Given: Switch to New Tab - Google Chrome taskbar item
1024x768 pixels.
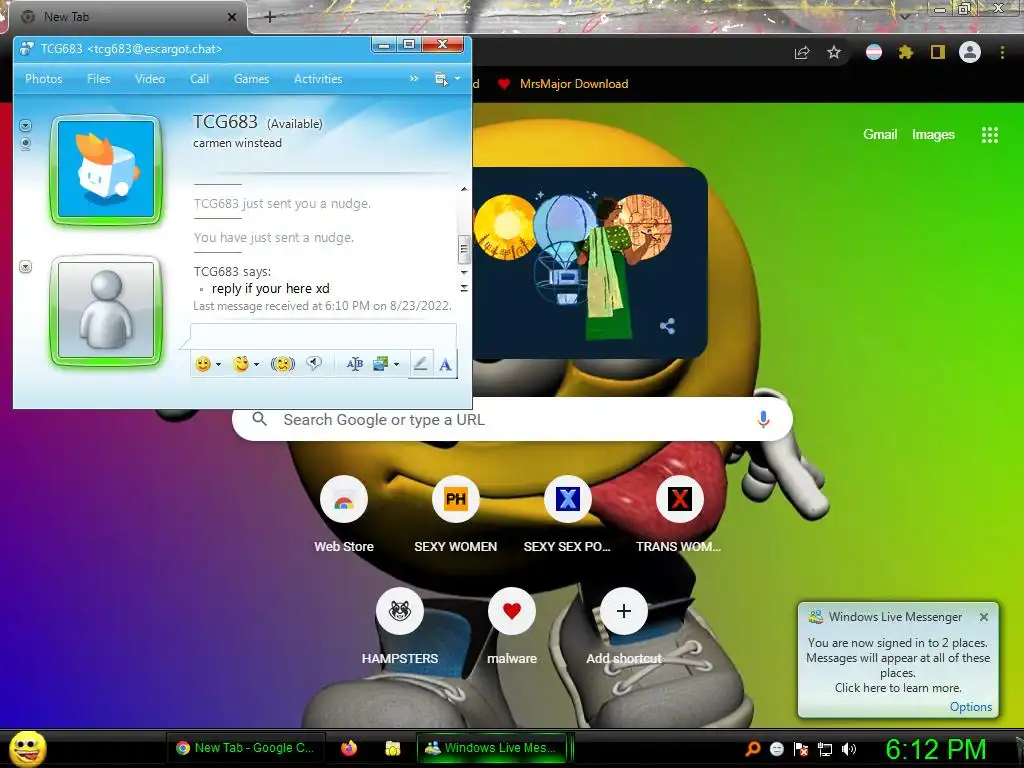Looking at the screenshot, I should point(245,748).
